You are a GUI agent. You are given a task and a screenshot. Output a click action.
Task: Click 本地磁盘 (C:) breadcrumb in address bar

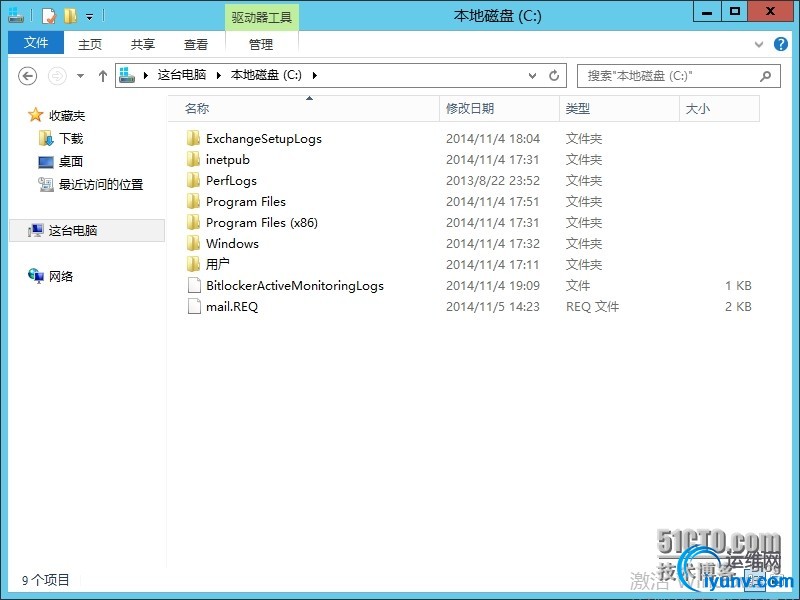click(x=266, y=75)
